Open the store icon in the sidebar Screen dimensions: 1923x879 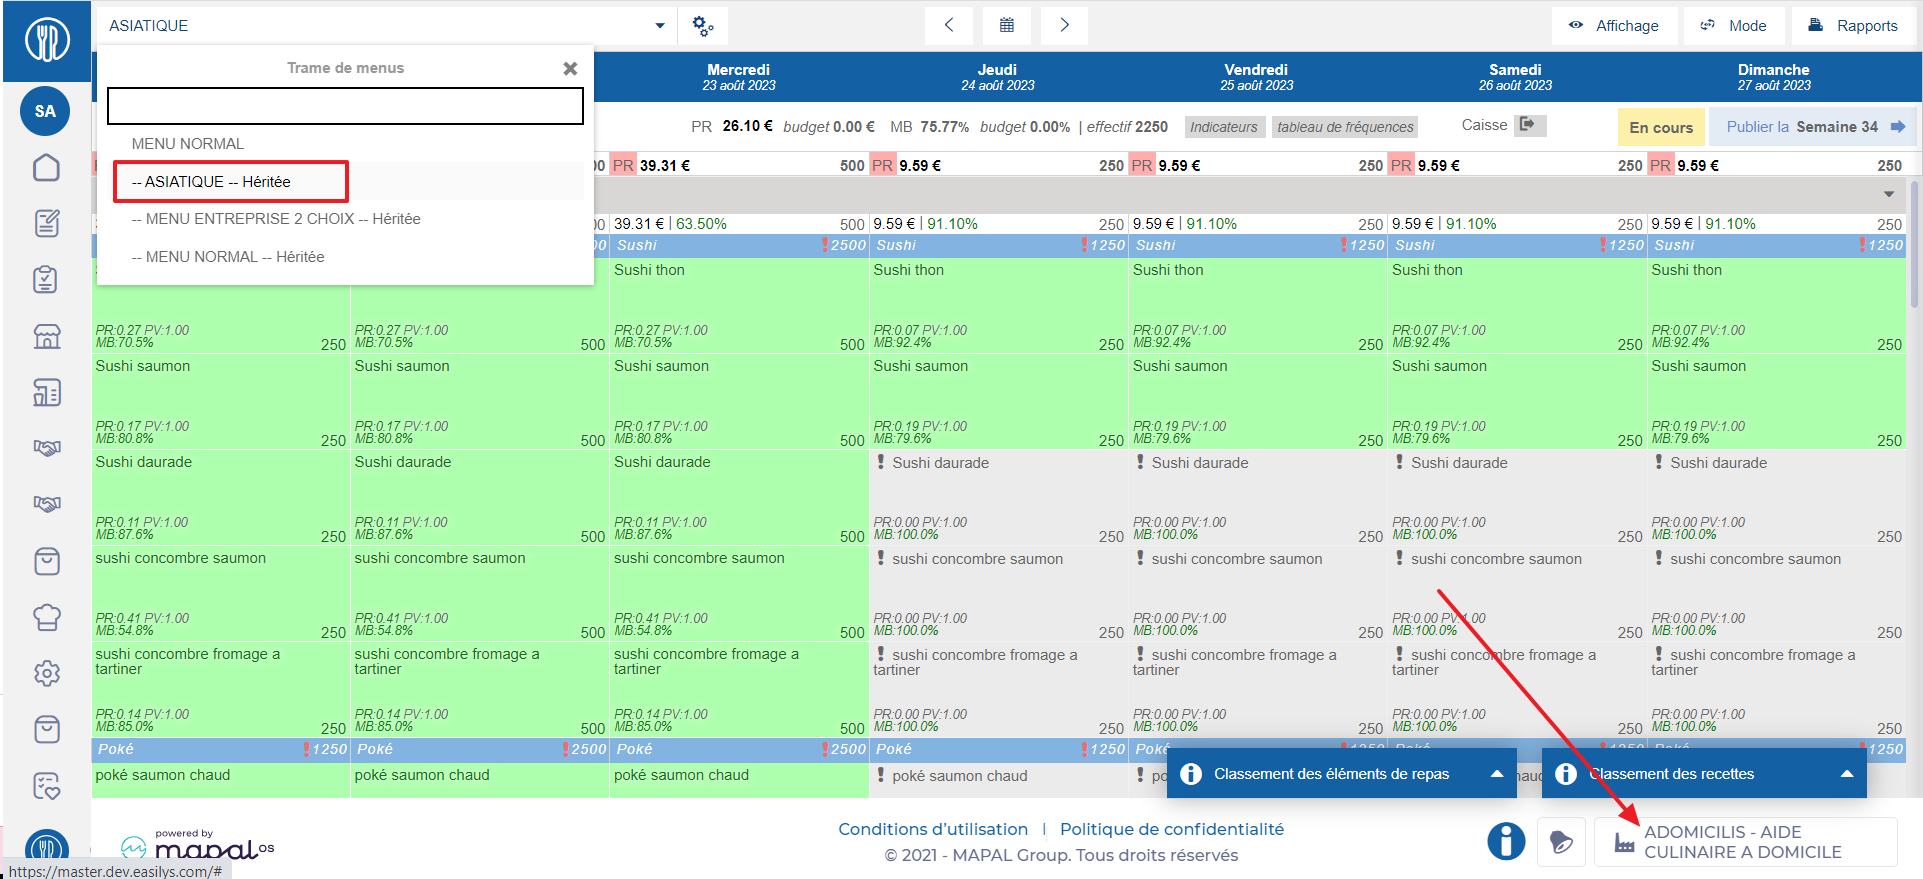click(47, 336)
